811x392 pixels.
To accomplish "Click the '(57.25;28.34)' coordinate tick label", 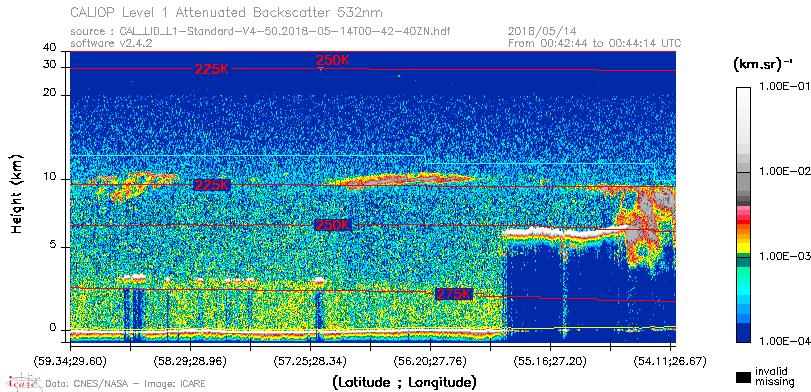I will pos(310,360).
